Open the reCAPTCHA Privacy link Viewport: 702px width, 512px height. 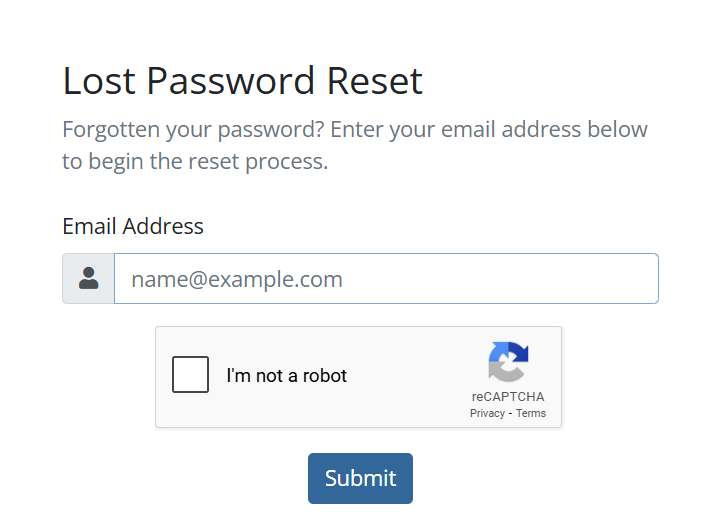coord(487,413)
